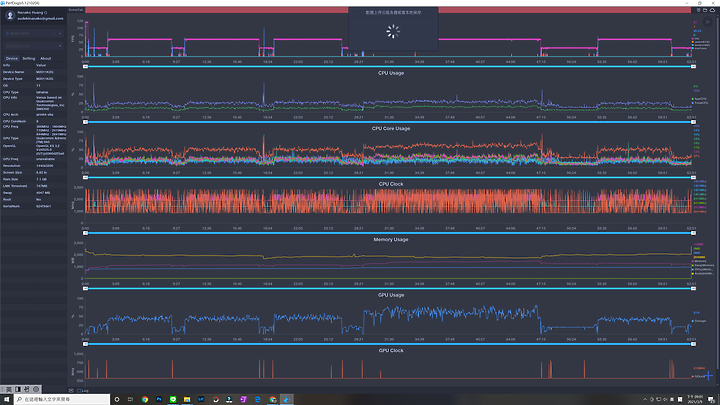Switch to the About tab
The image size is (720, 405).
(x=45, y=58)
